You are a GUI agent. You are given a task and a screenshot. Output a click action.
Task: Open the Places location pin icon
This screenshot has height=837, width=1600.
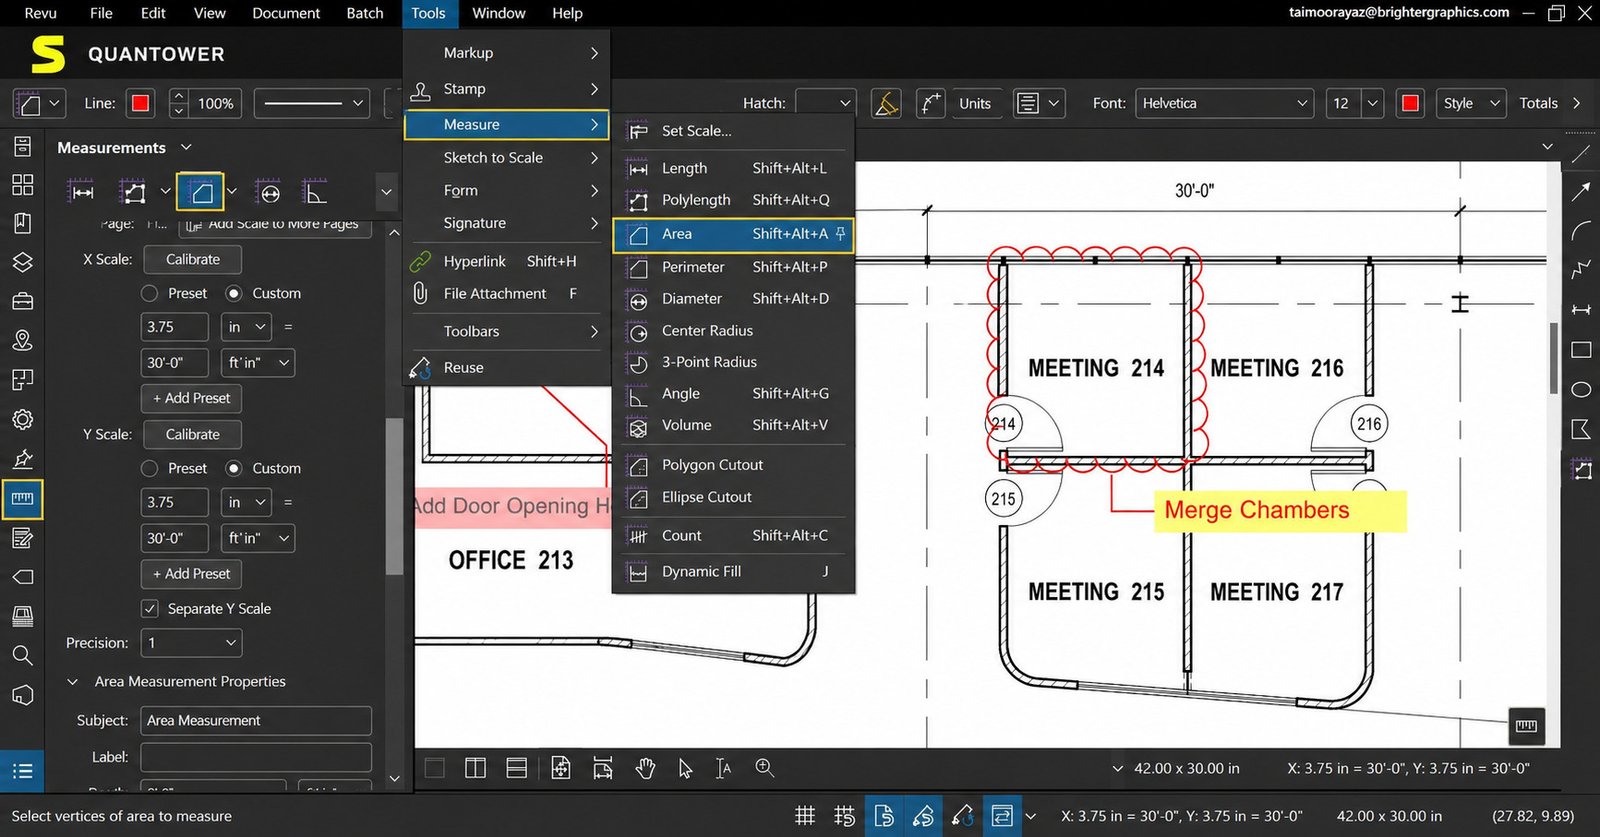[22, 340]
